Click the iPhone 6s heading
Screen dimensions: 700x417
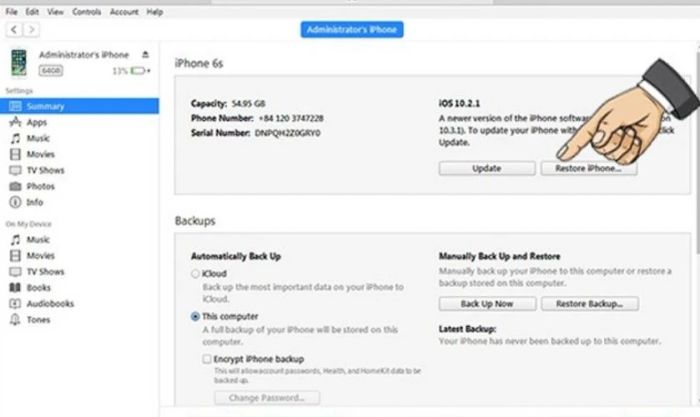pyautogui.click(x=199, y=63)
